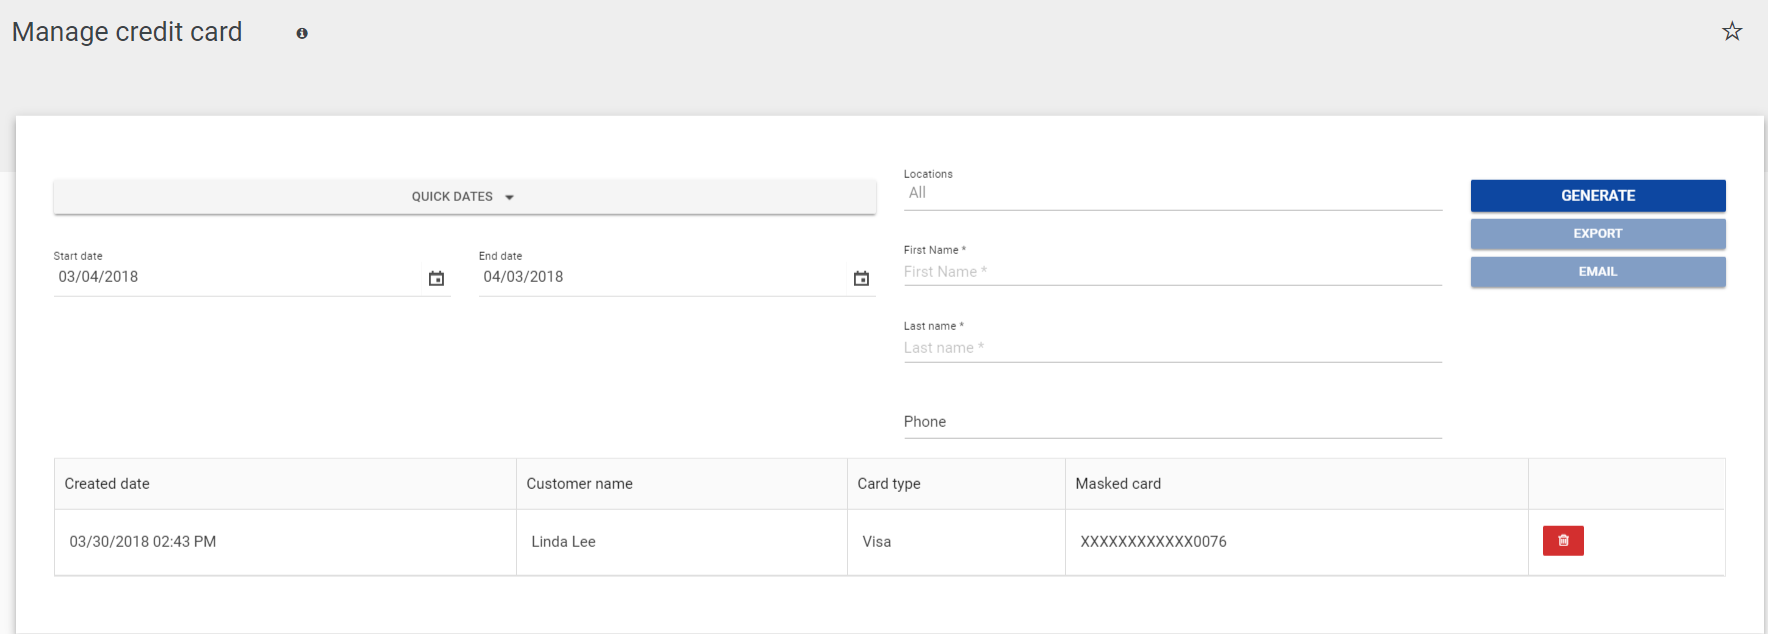Viewport: 1768px width, 634px height.
Task: Click the Masked card column header
Action: tap(1118, 484)
